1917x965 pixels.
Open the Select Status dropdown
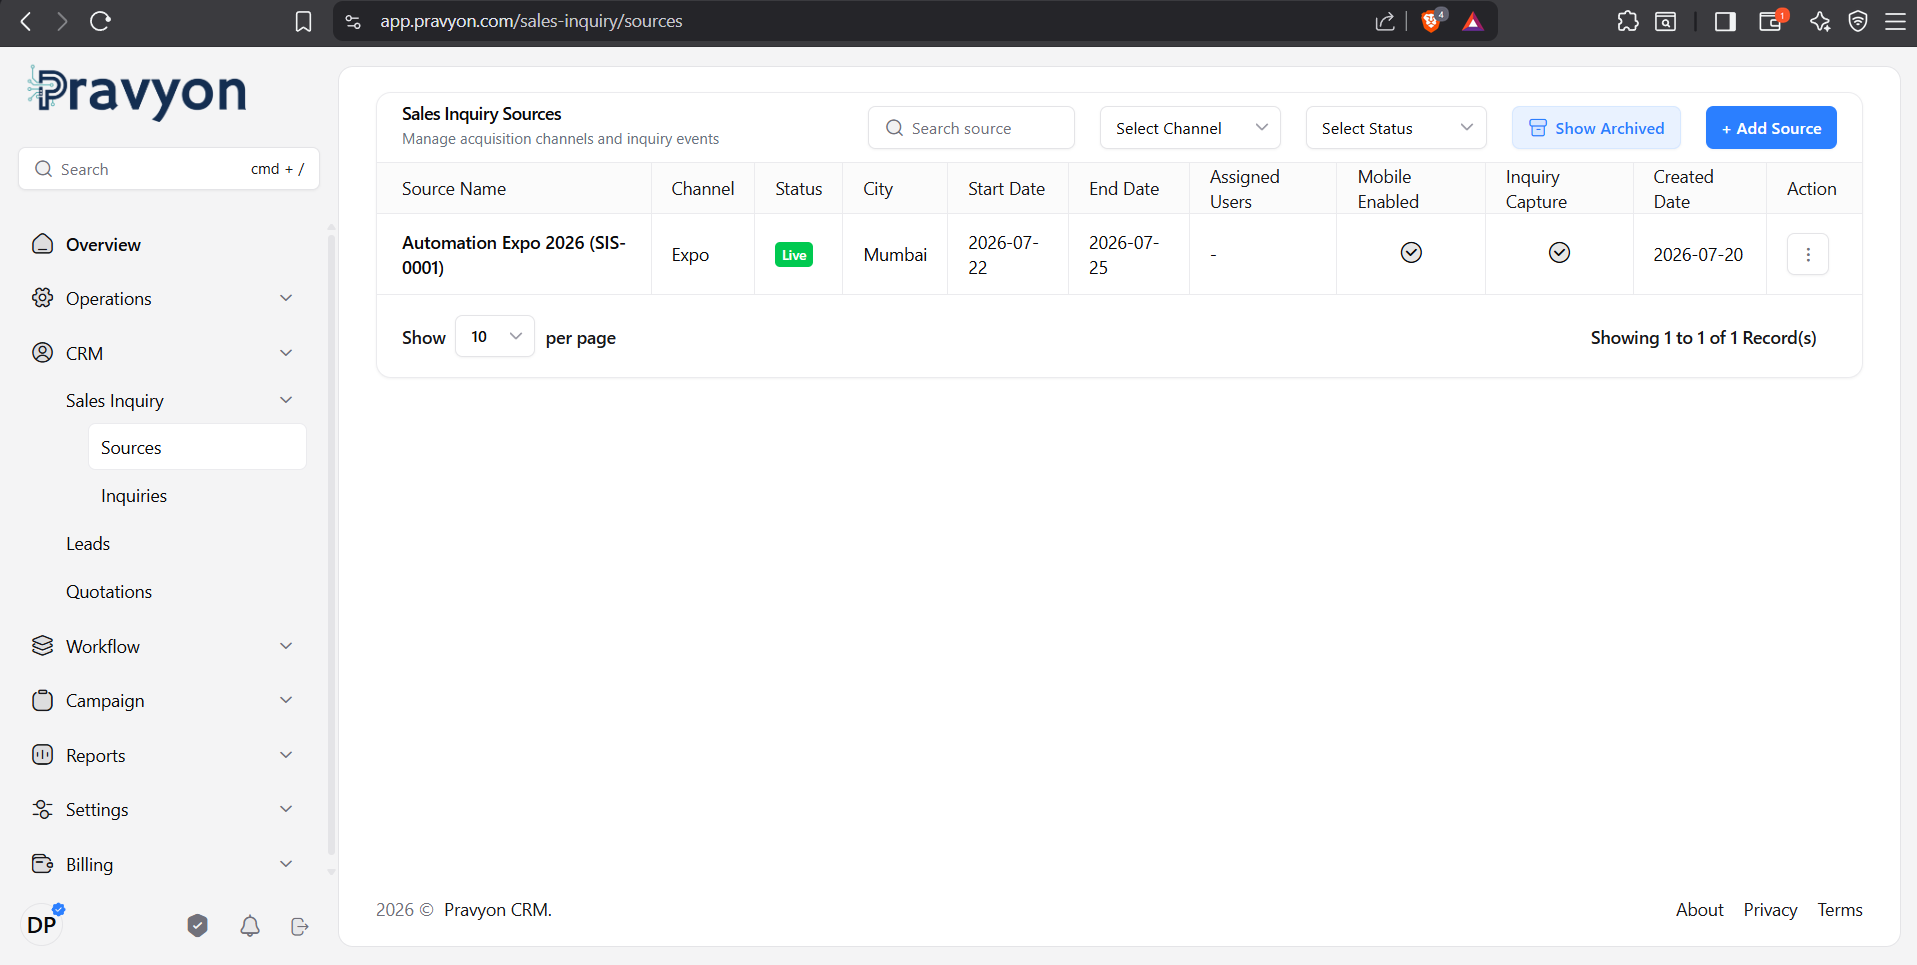click(1396, 128)
